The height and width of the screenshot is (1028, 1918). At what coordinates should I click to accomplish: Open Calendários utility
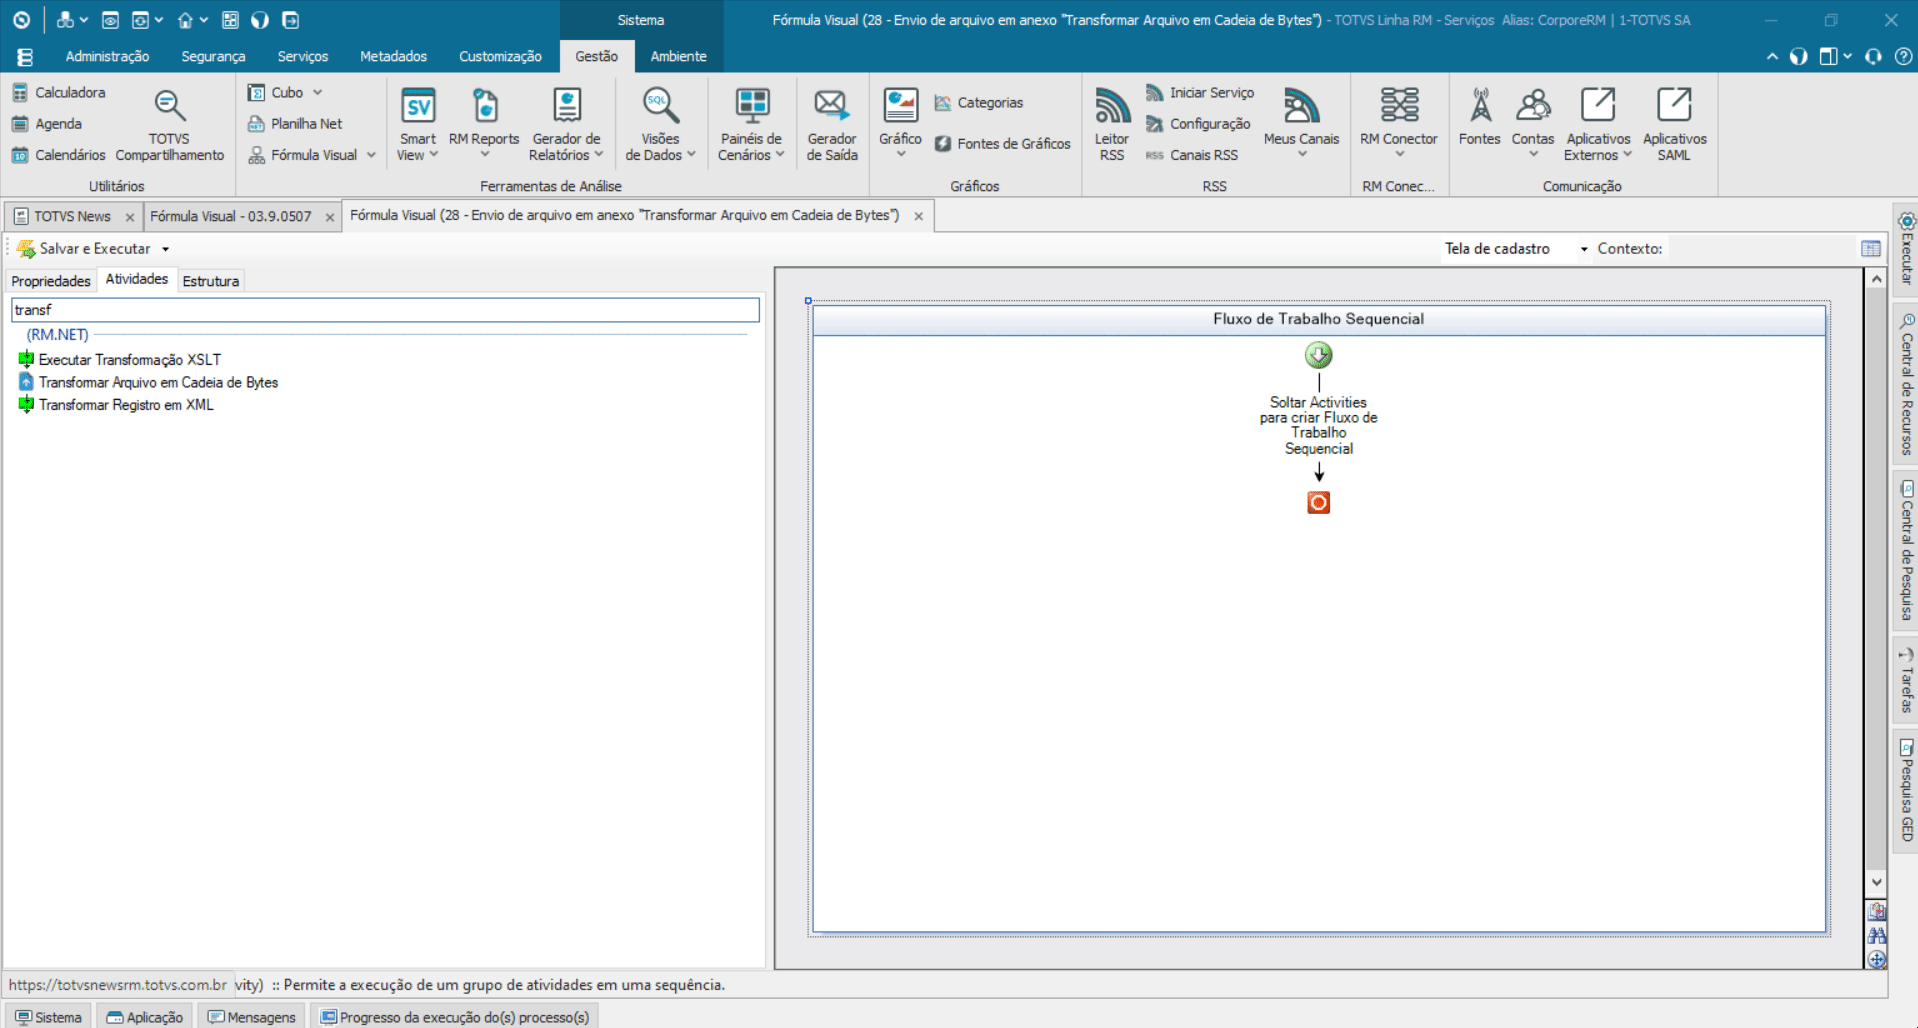click(59, 155)
